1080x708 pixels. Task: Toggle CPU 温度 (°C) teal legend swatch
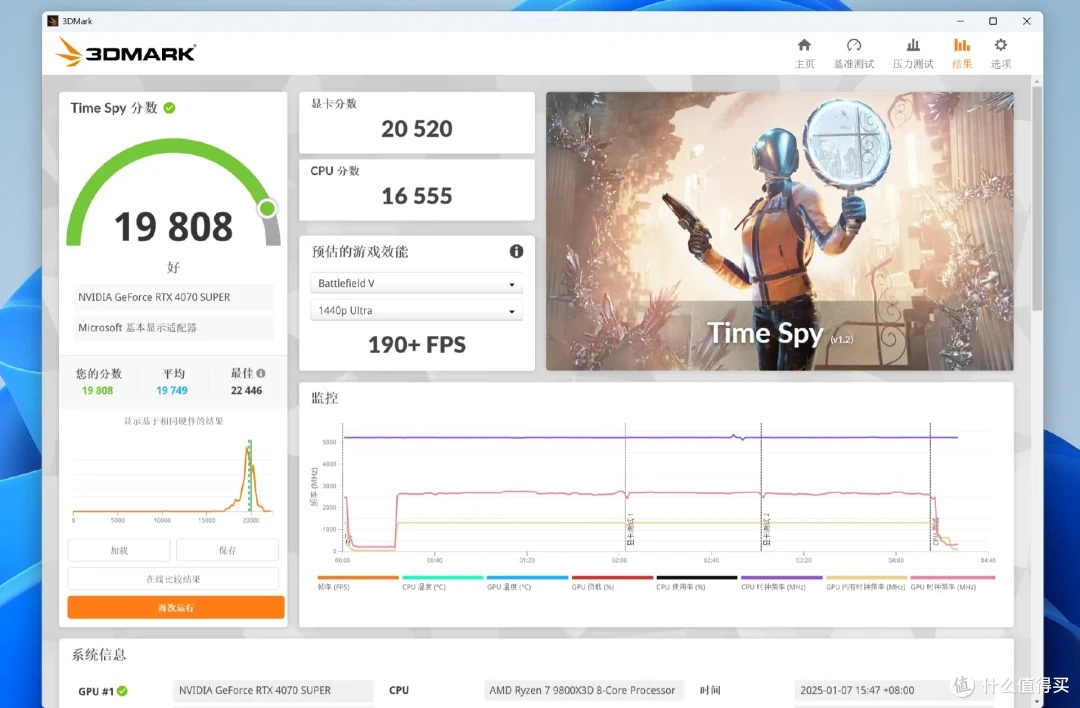pos(442,578)
